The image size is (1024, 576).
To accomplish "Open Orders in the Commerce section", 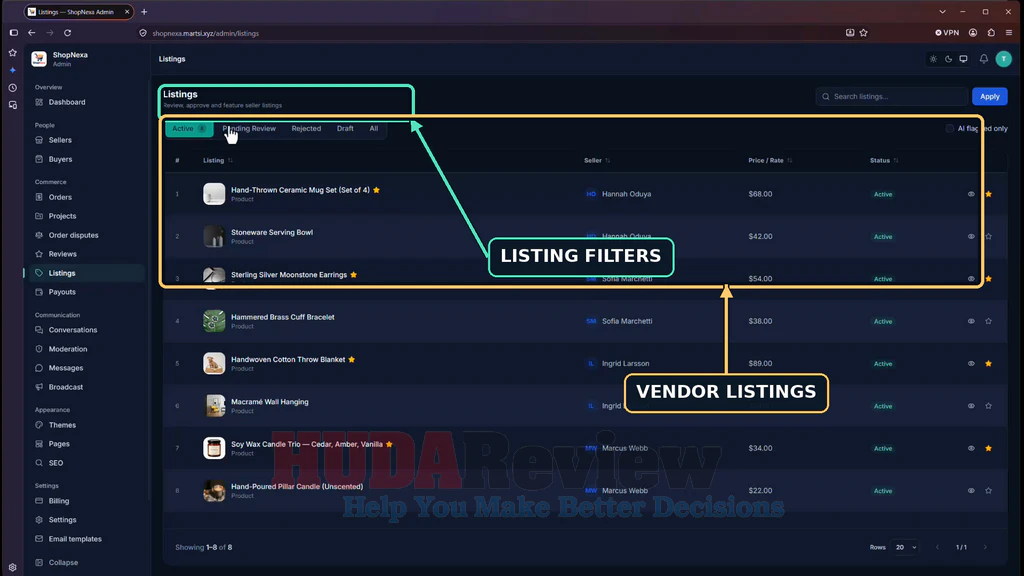I will [60, 197].
